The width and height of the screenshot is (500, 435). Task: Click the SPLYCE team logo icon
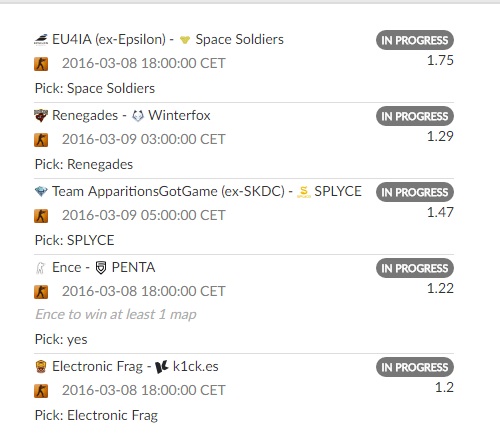coord(304,192)
